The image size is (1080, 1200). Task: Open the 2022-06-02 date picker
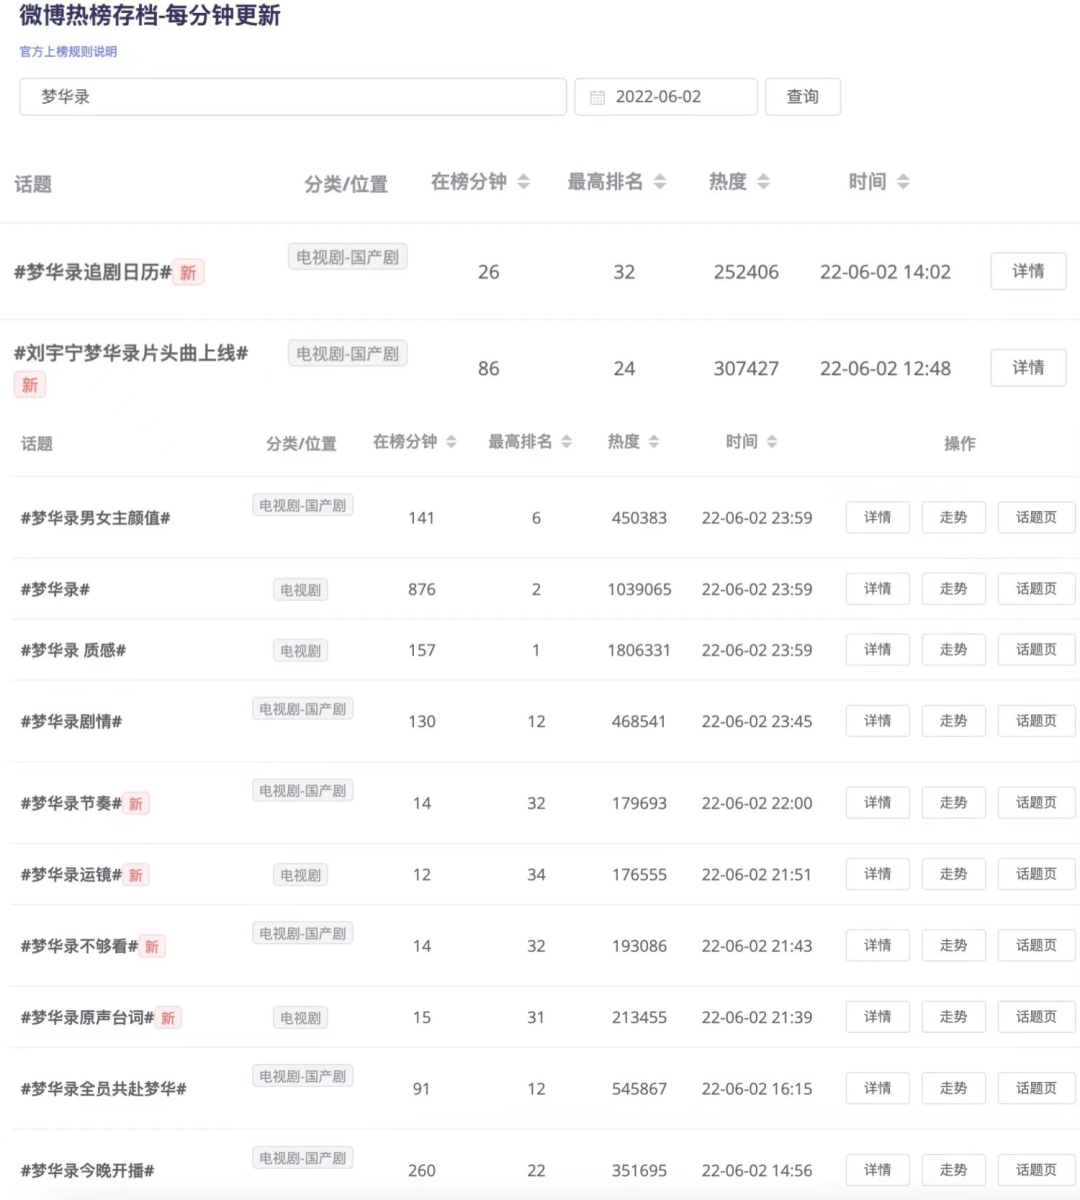click(x=665, y=97)
